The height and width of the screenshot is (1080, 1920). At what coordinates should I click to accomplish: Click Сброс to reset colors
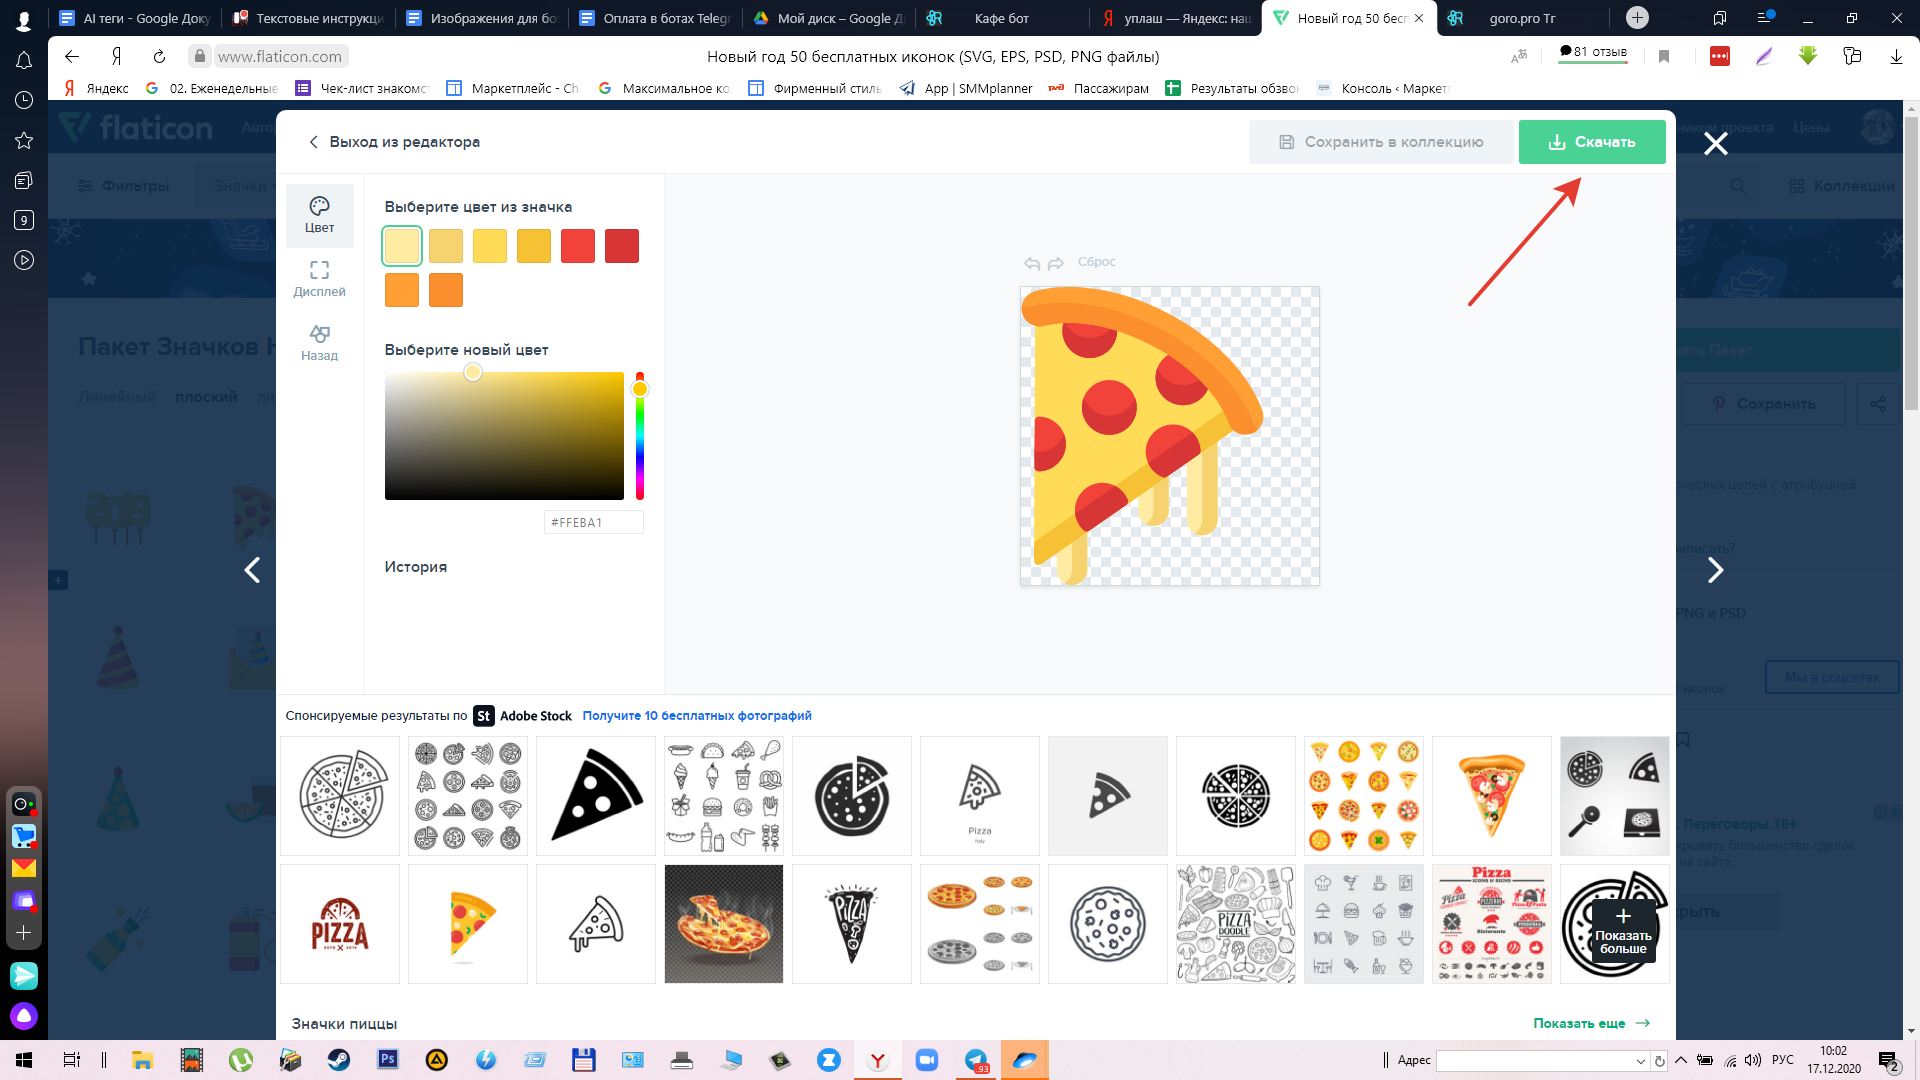pos(1096,262)
